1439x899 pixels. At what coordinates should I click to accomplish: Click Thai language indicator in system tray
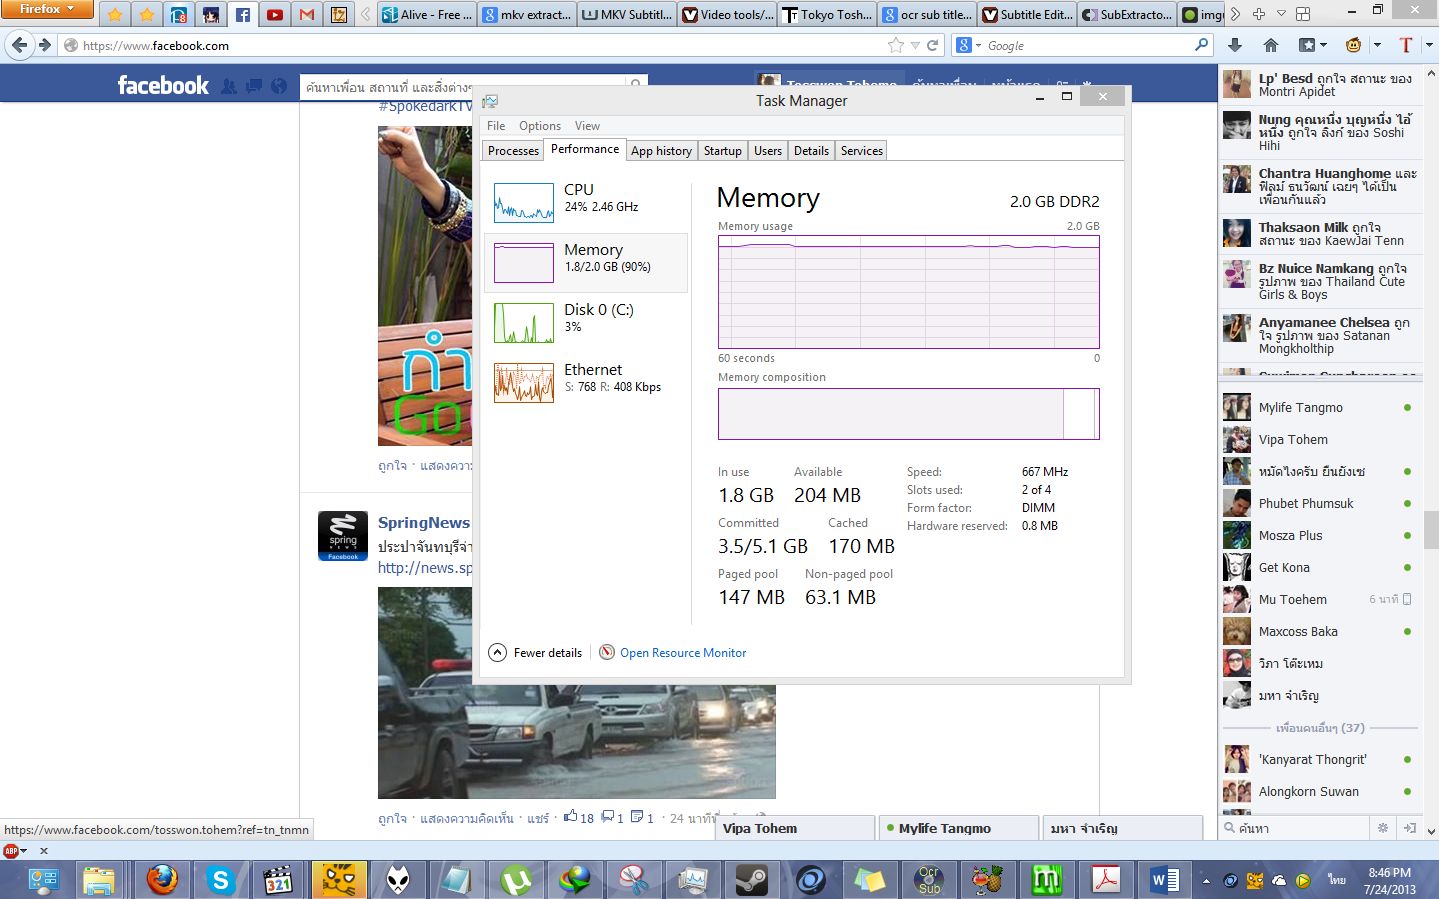[1336, 880]
